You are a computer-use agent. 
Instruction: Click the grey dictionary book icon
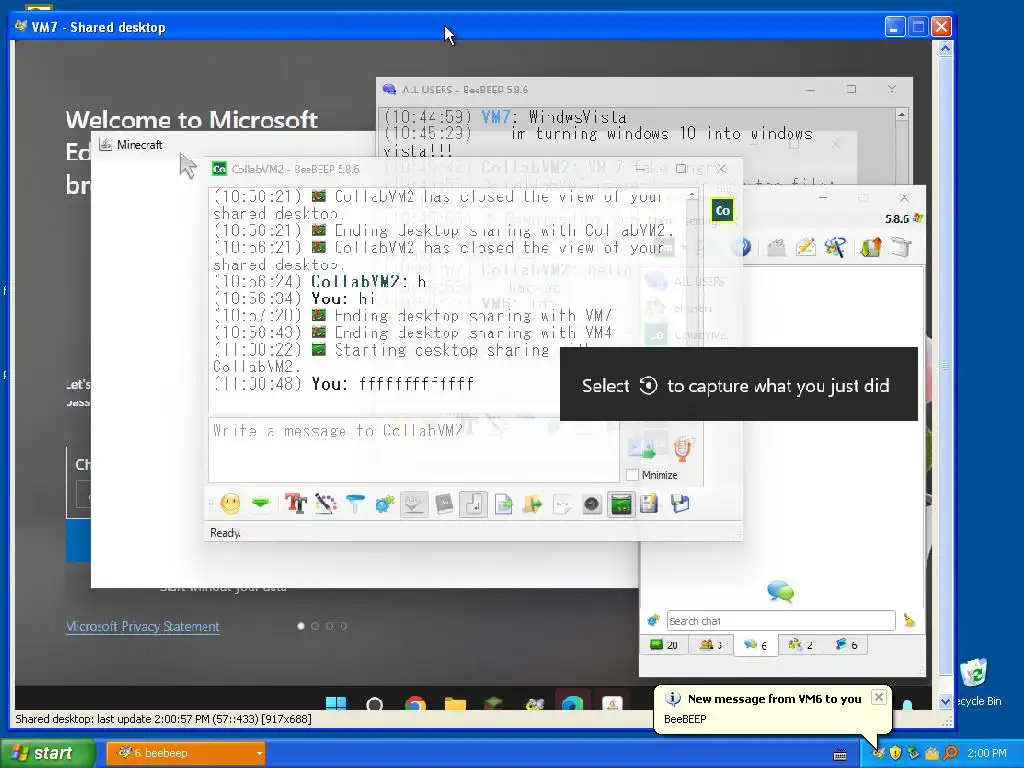tap(444, 504)
